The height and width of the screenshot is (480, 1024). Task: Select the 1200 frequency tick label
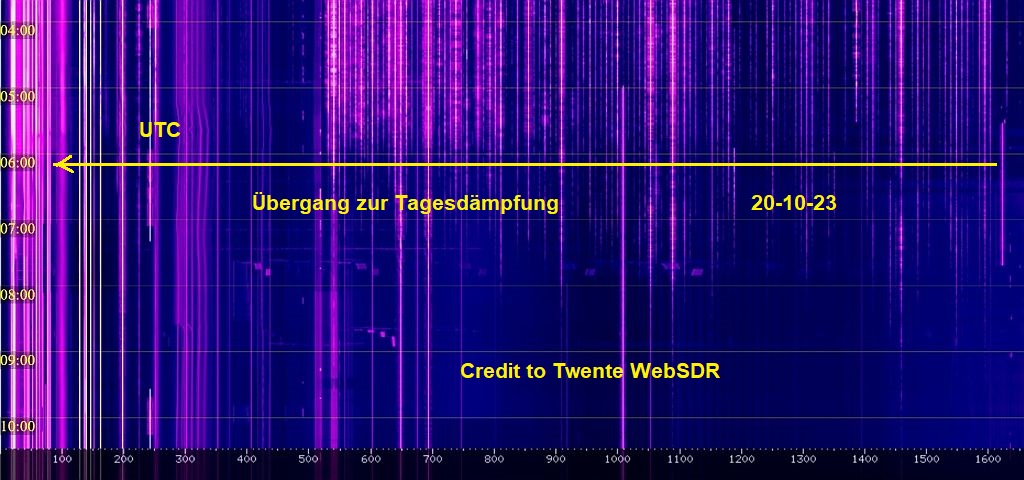coord(741,459)
